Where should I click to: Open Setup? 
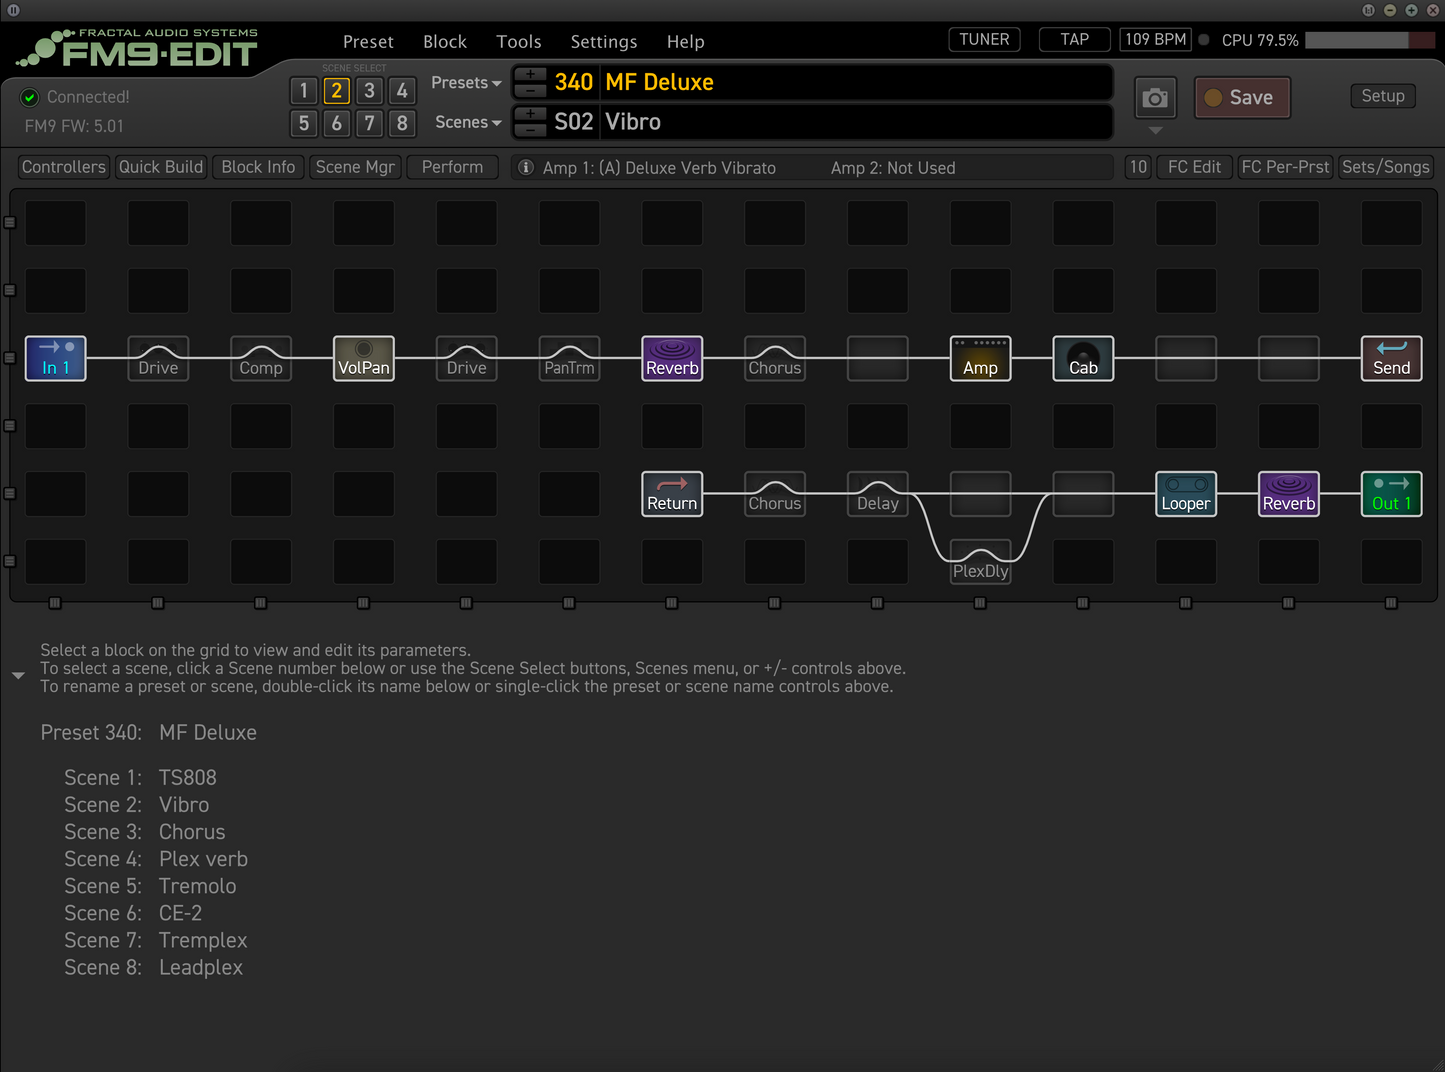1383,96
